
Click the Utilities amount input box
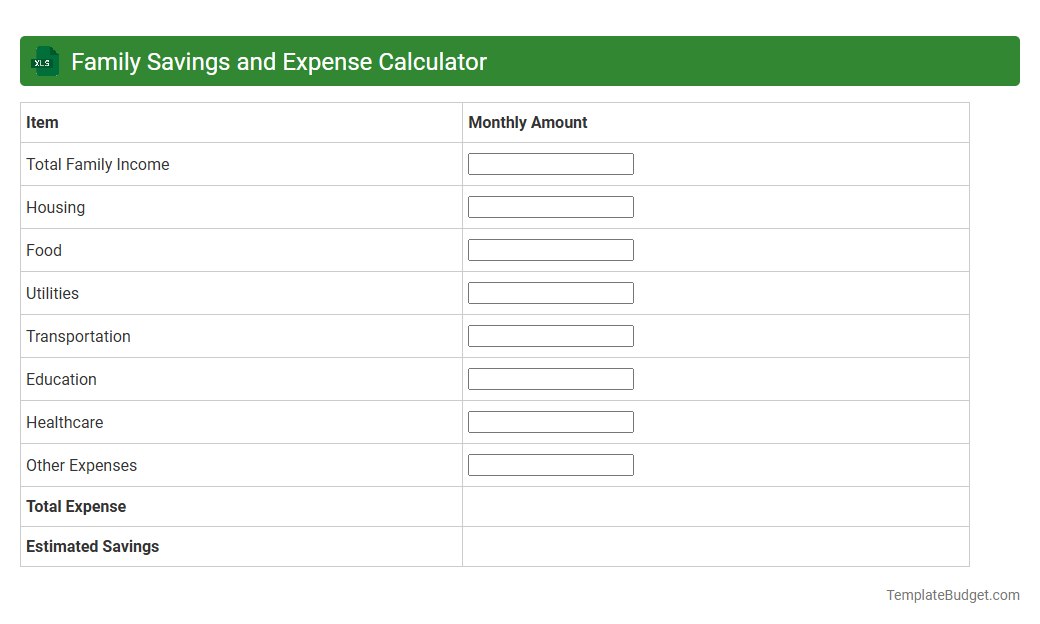click(550, 292)
